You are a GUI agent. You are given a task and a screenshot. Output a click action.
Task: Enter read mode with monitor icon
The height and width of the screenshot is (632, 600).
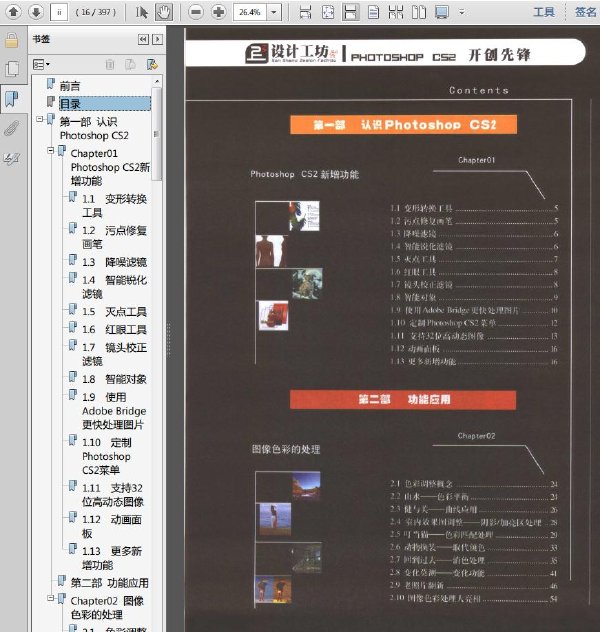442,12
